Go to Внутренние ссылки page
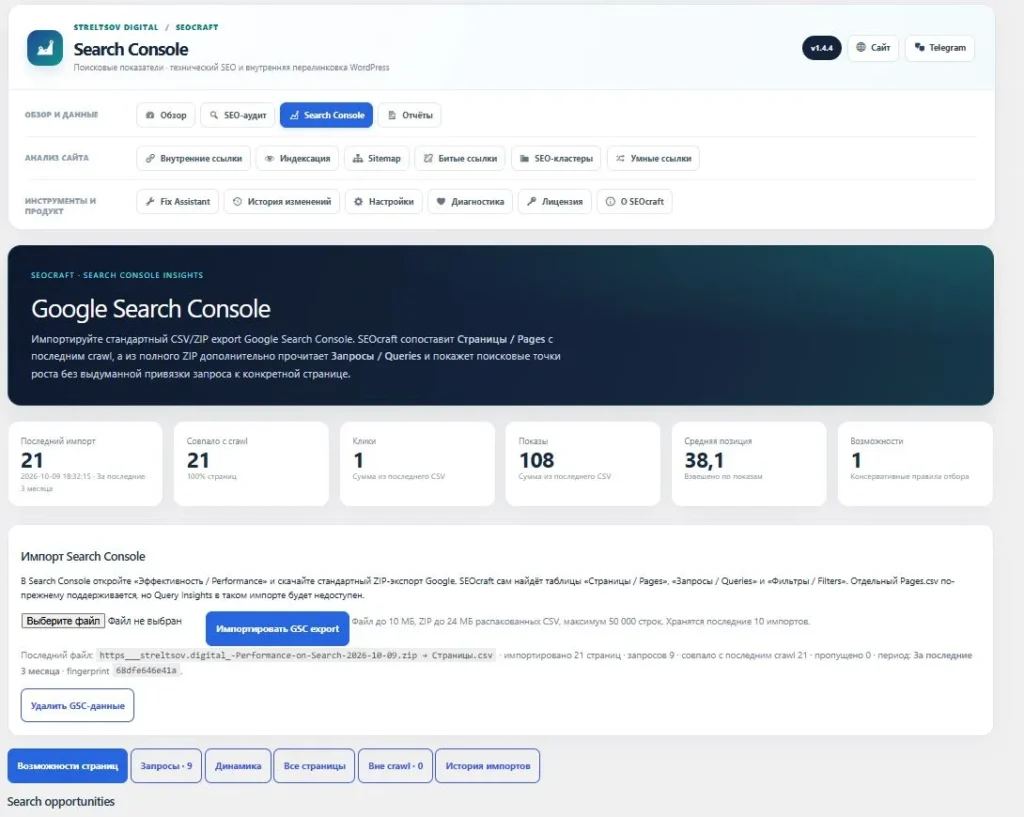 pos(193,158)
